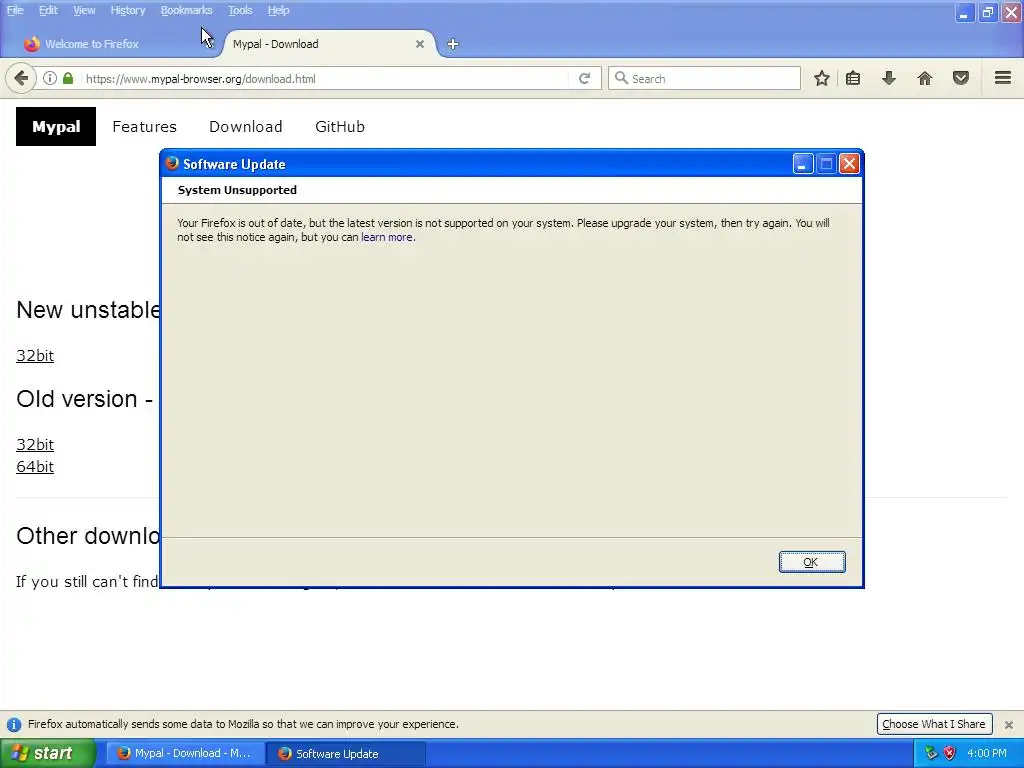Click the network connection tray icon
The height and width of the screenshot is (768, 1024).
tap(931, 753)
